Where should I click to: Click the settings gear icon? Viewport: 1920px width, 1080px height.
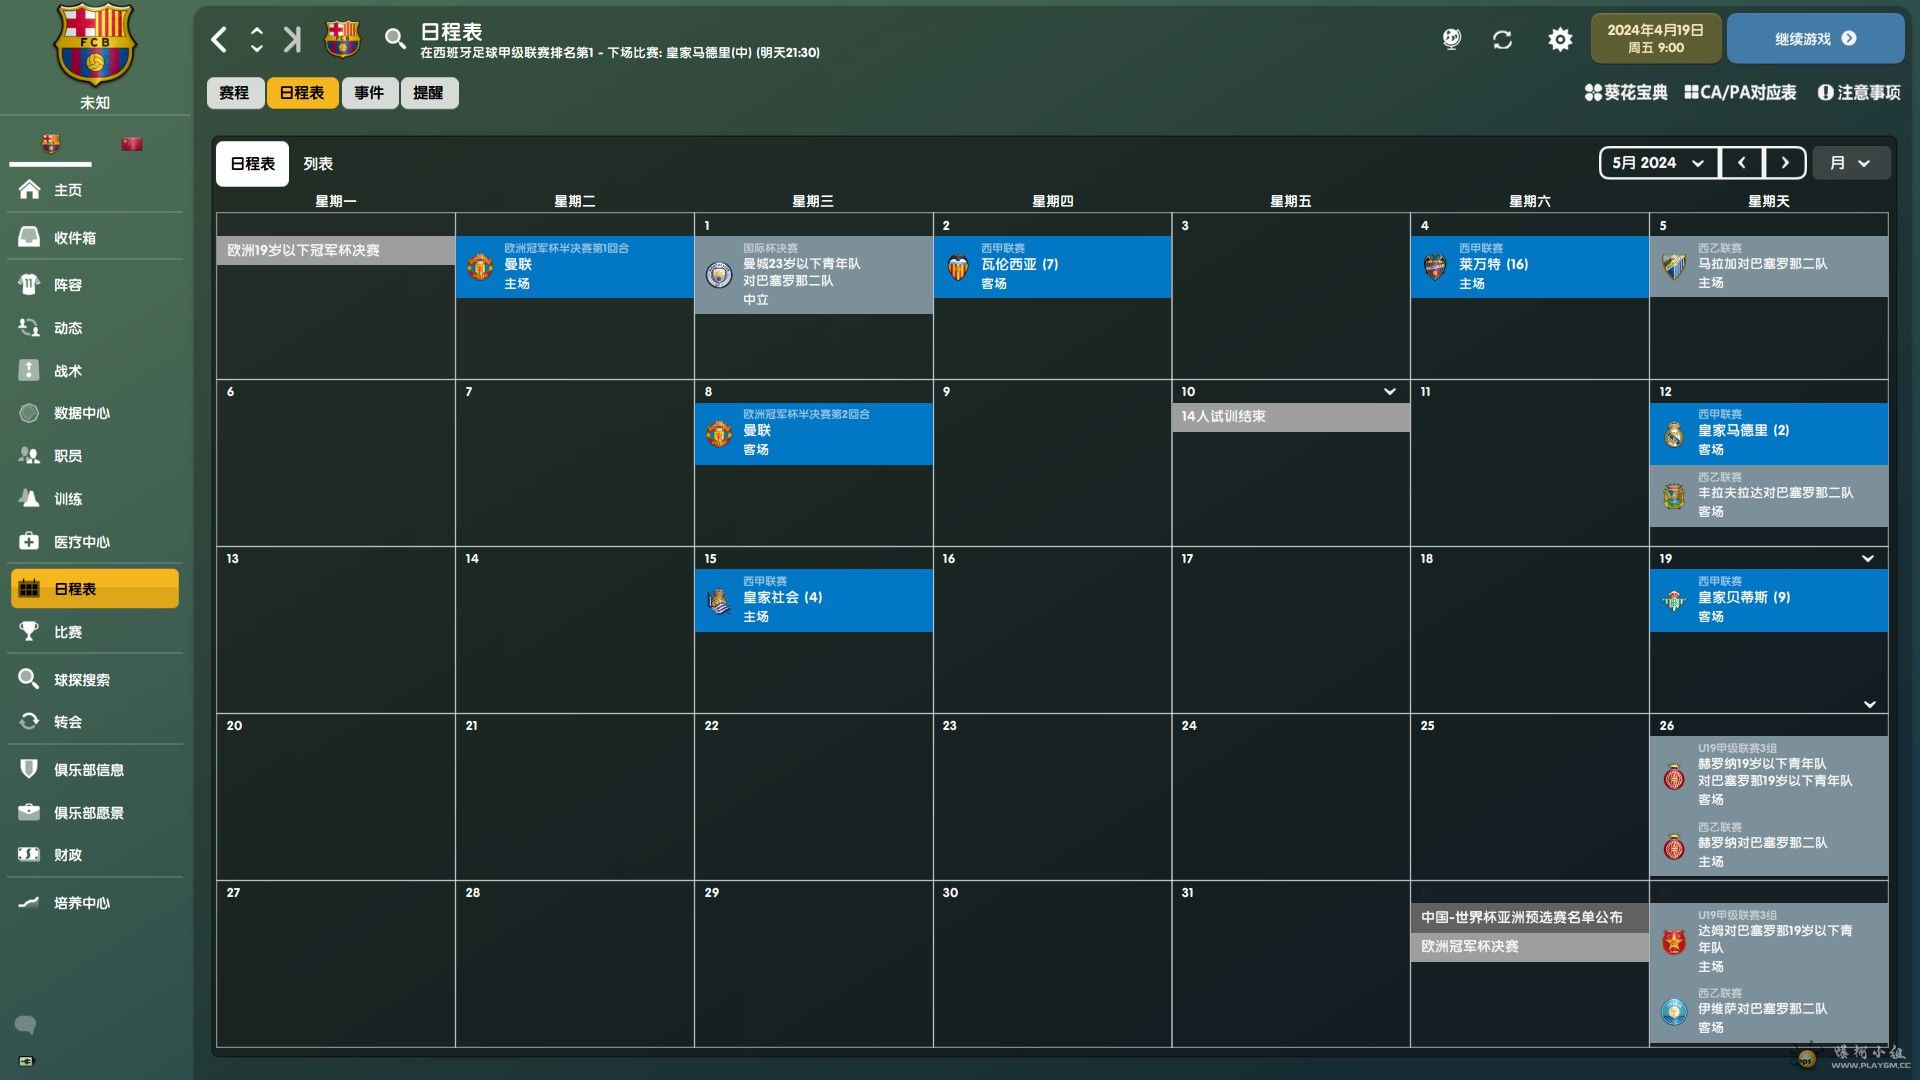[1560, 40]
